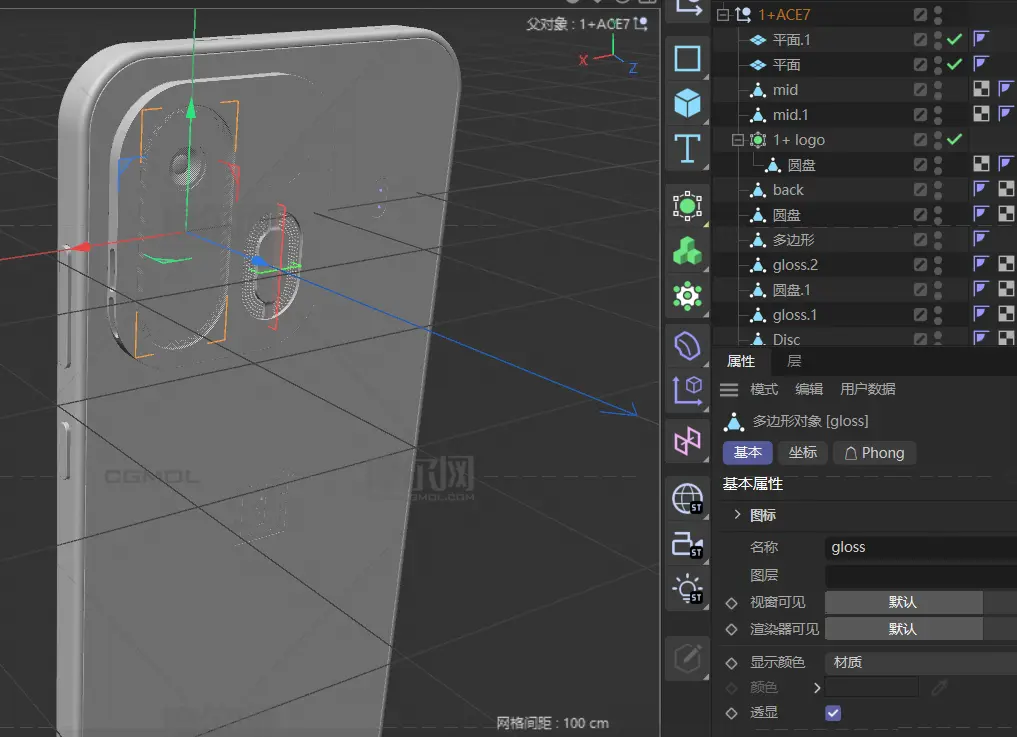Select the Rectangle spline tool icon
Viewport: 1017px width, 737px height.
click(688, 58)
